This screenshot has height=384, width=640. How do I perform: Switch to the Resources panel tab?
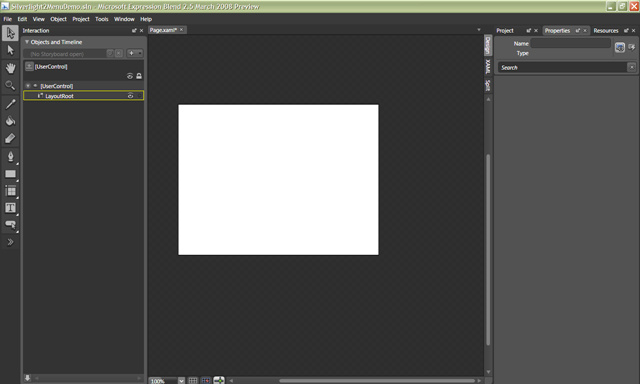(606, 31)
